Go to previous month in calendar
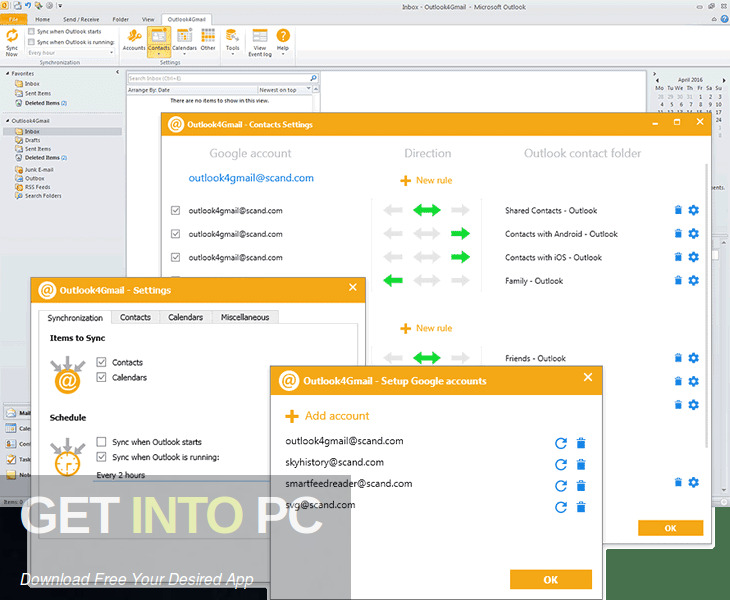Screen dimensions: 730x600 click(657, 80)
